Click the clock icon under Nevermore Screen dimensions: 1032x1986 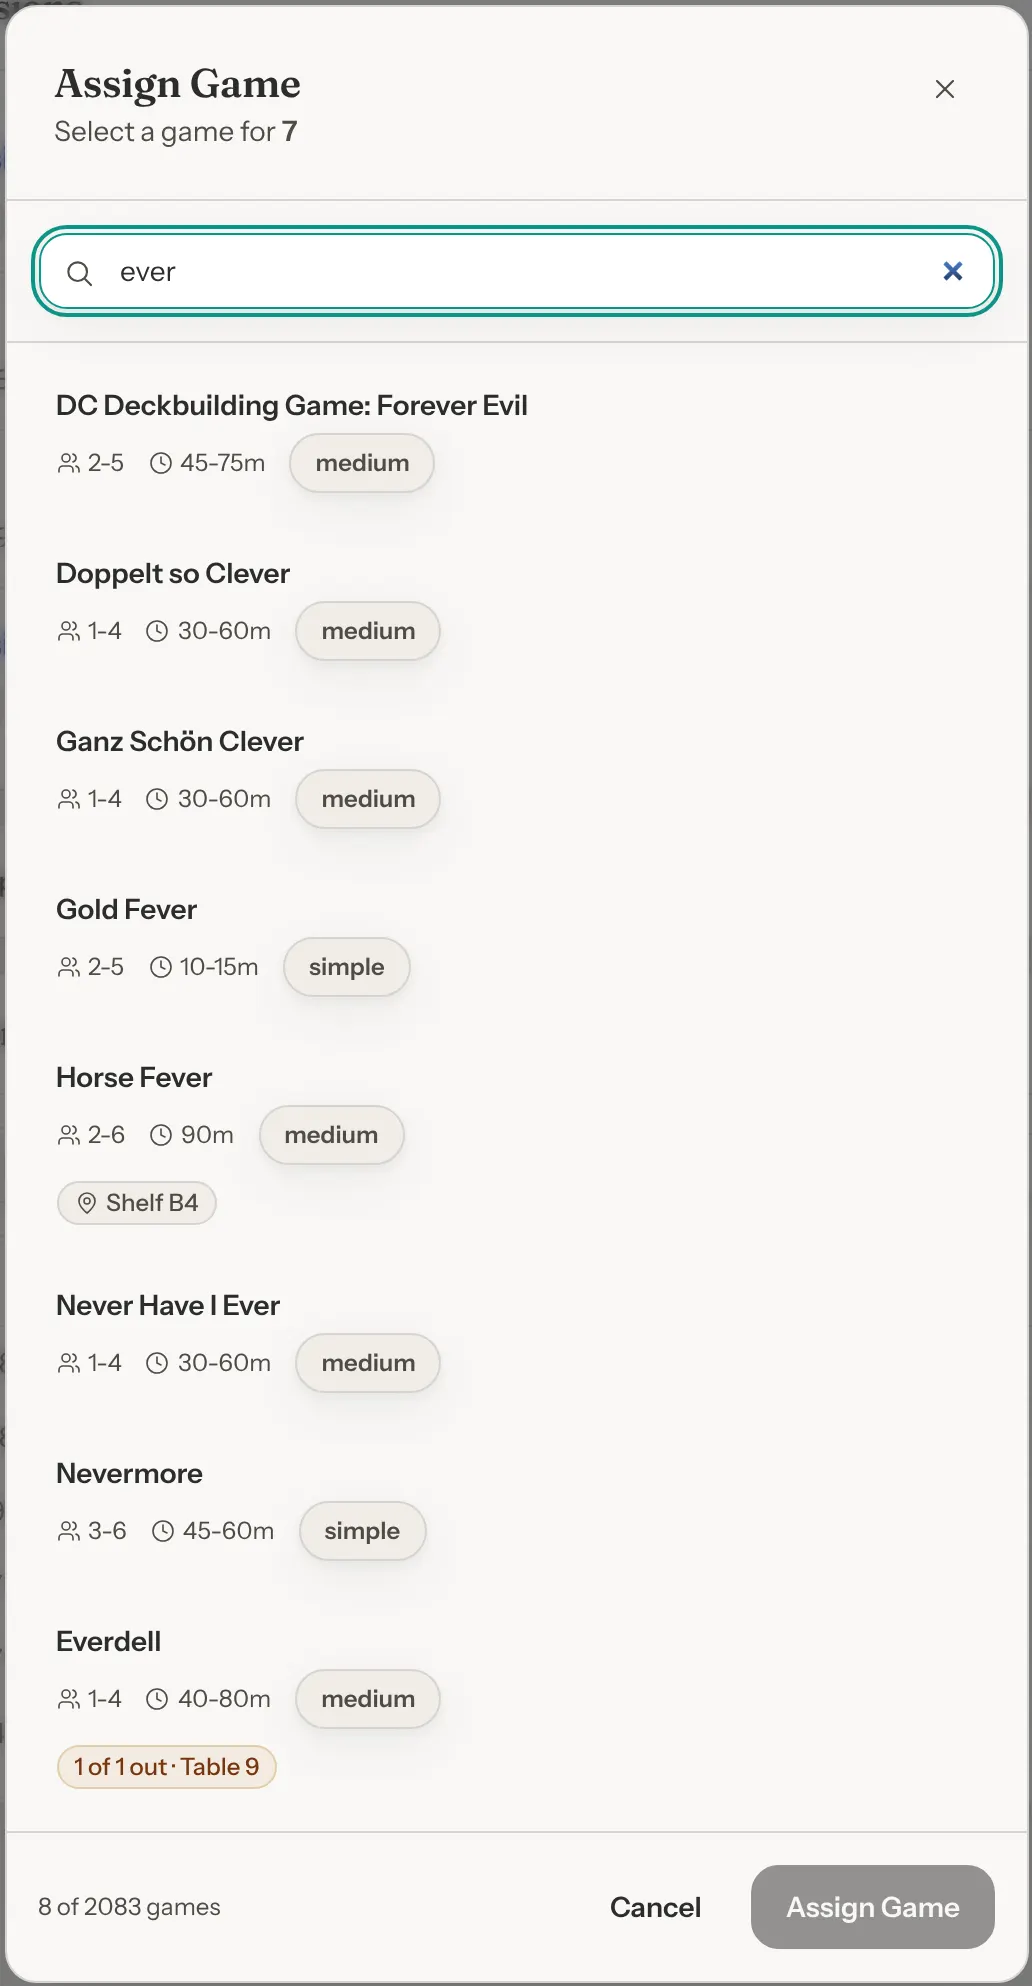pyautogui.click(x=163, y=1531)
